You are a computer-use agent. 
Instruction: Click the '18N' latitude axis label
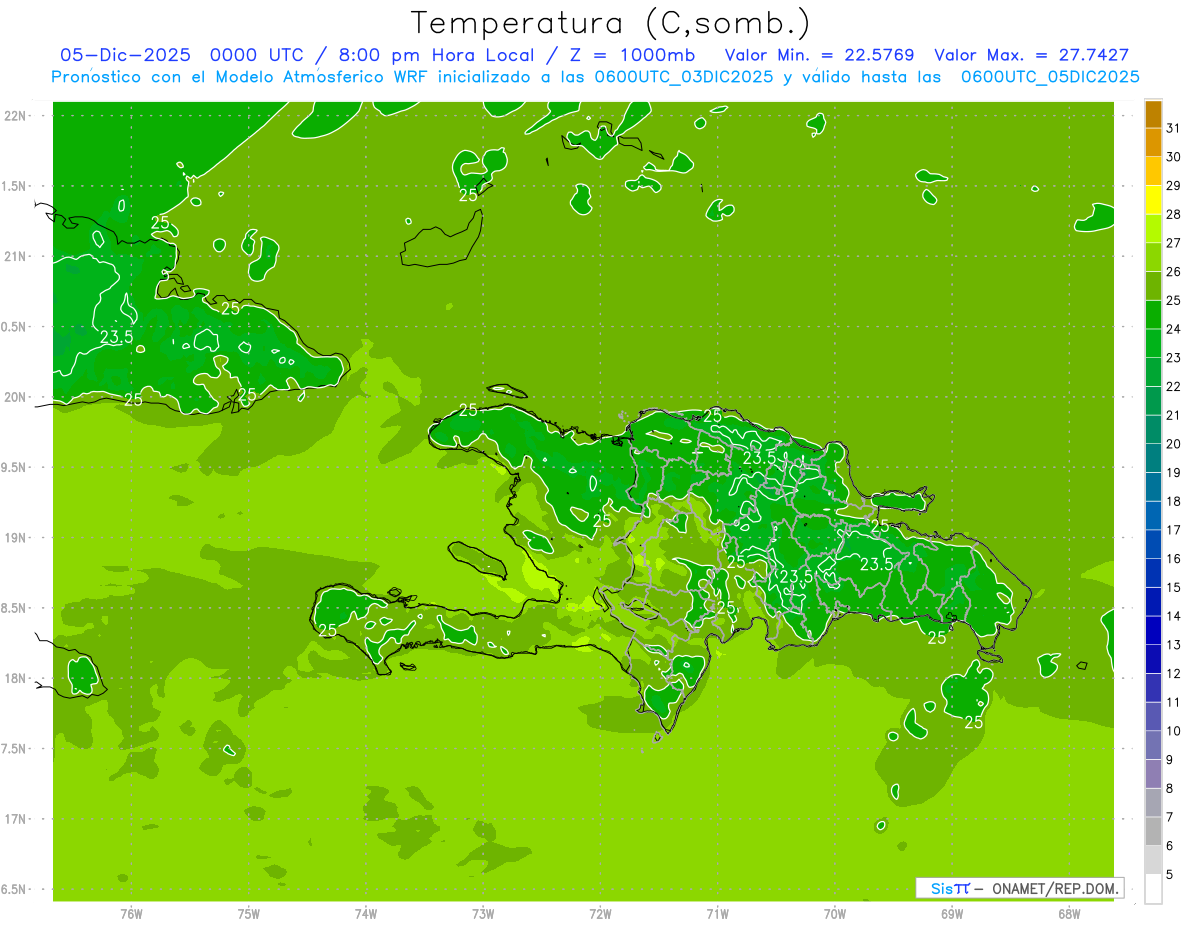(15, 679)
